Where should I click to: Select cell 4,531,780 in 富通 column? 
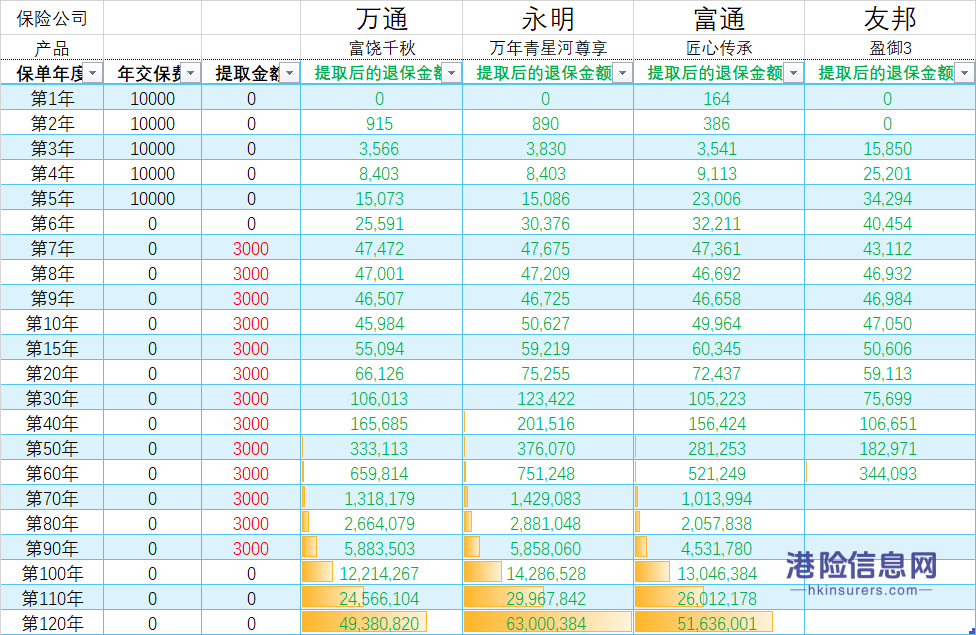[x=719, y=548]
